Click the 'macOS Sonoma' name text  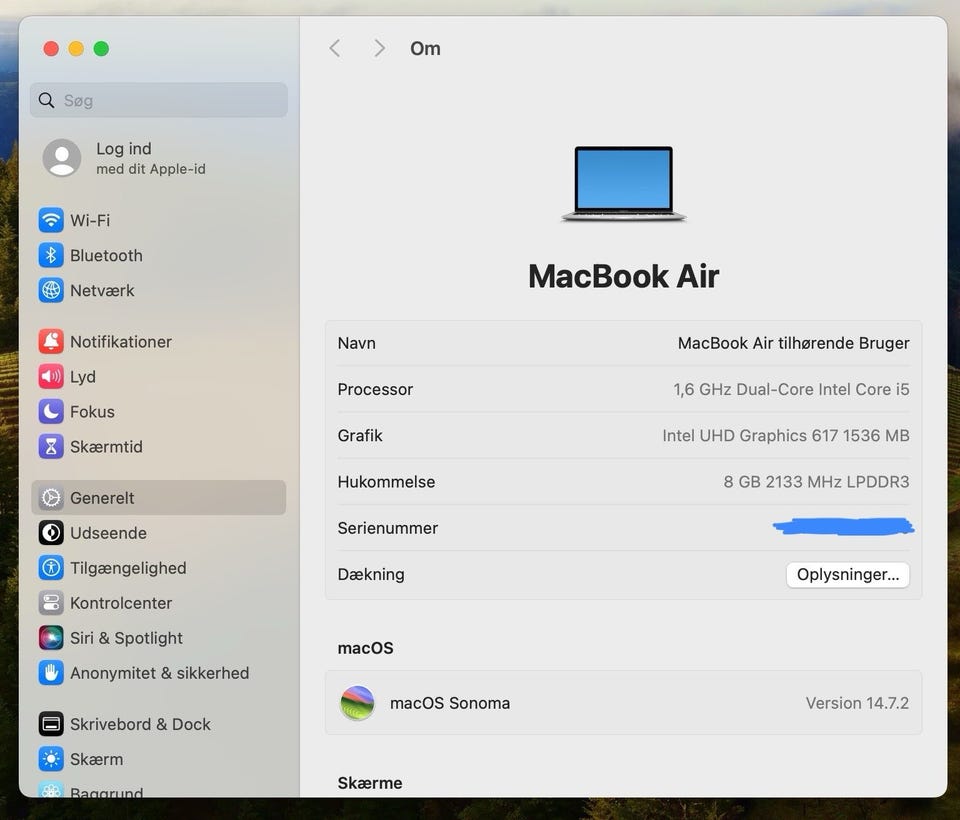450,703
